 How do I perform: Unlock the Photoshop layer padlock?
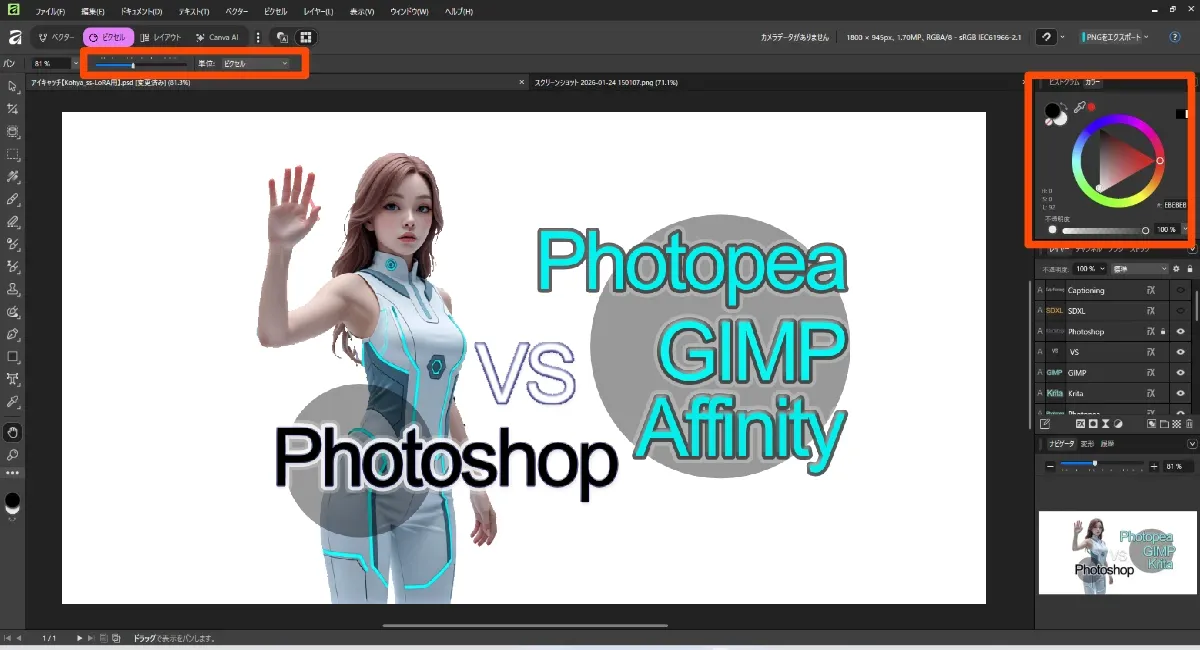tap(1163, 331)
